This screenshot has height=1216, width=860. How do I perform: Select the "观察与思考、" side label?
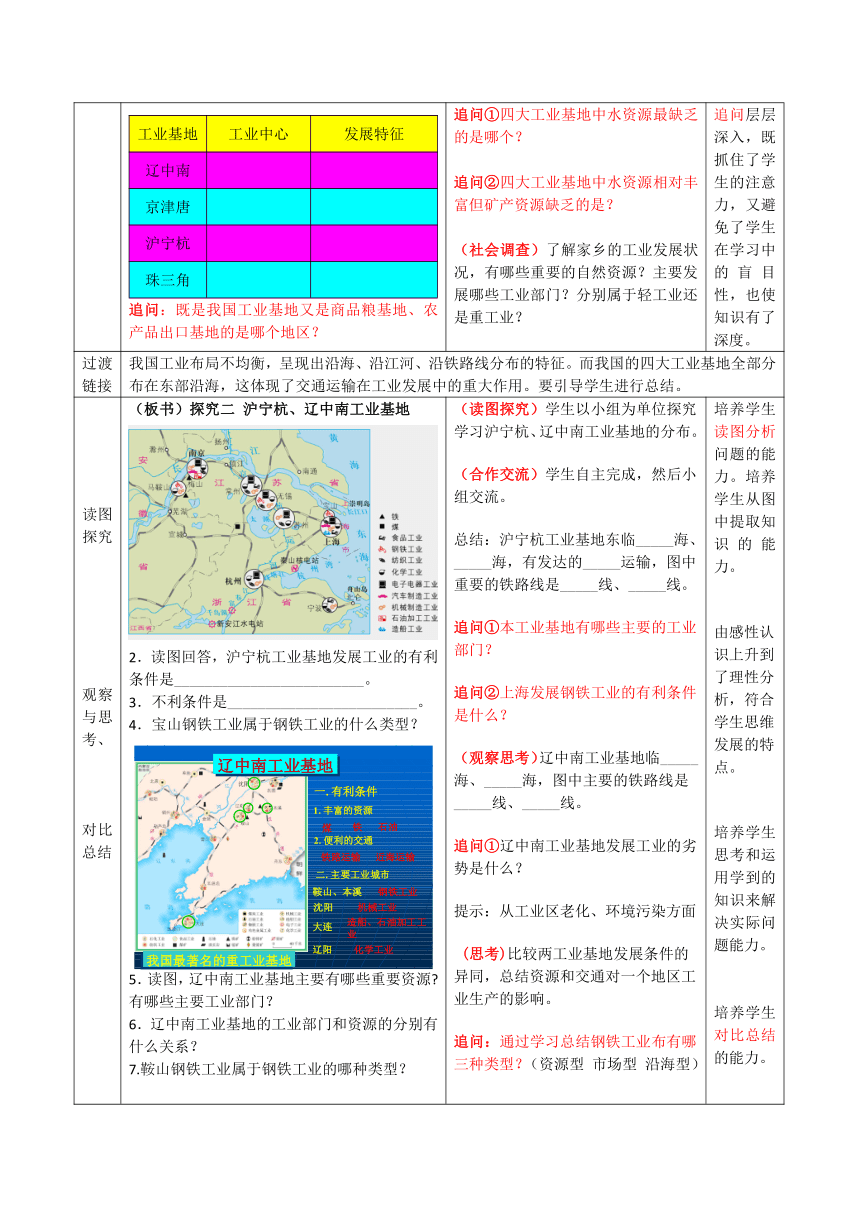[97, 717]
